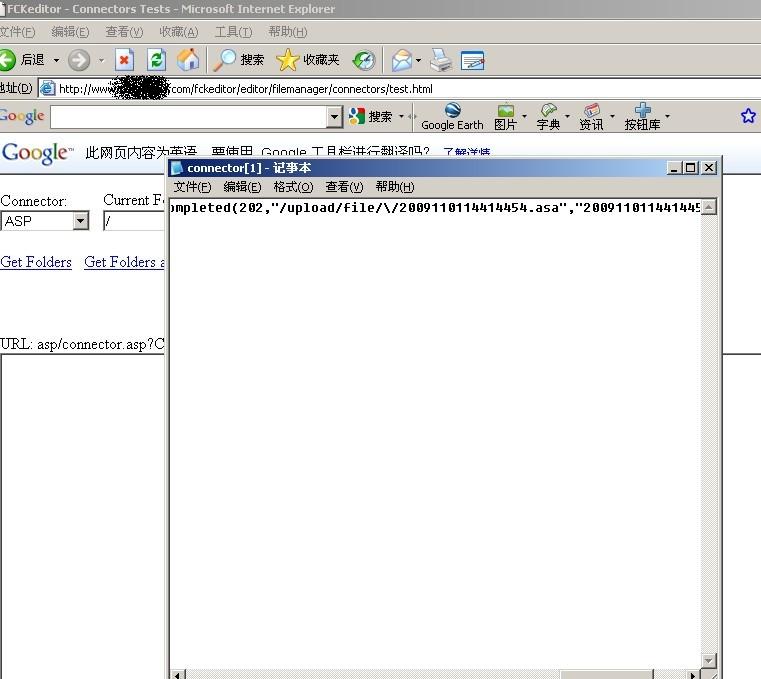Expand Mail button dropdown arrow
The width and height of the screenshot is (761, 679).
[x=418, y=60]
